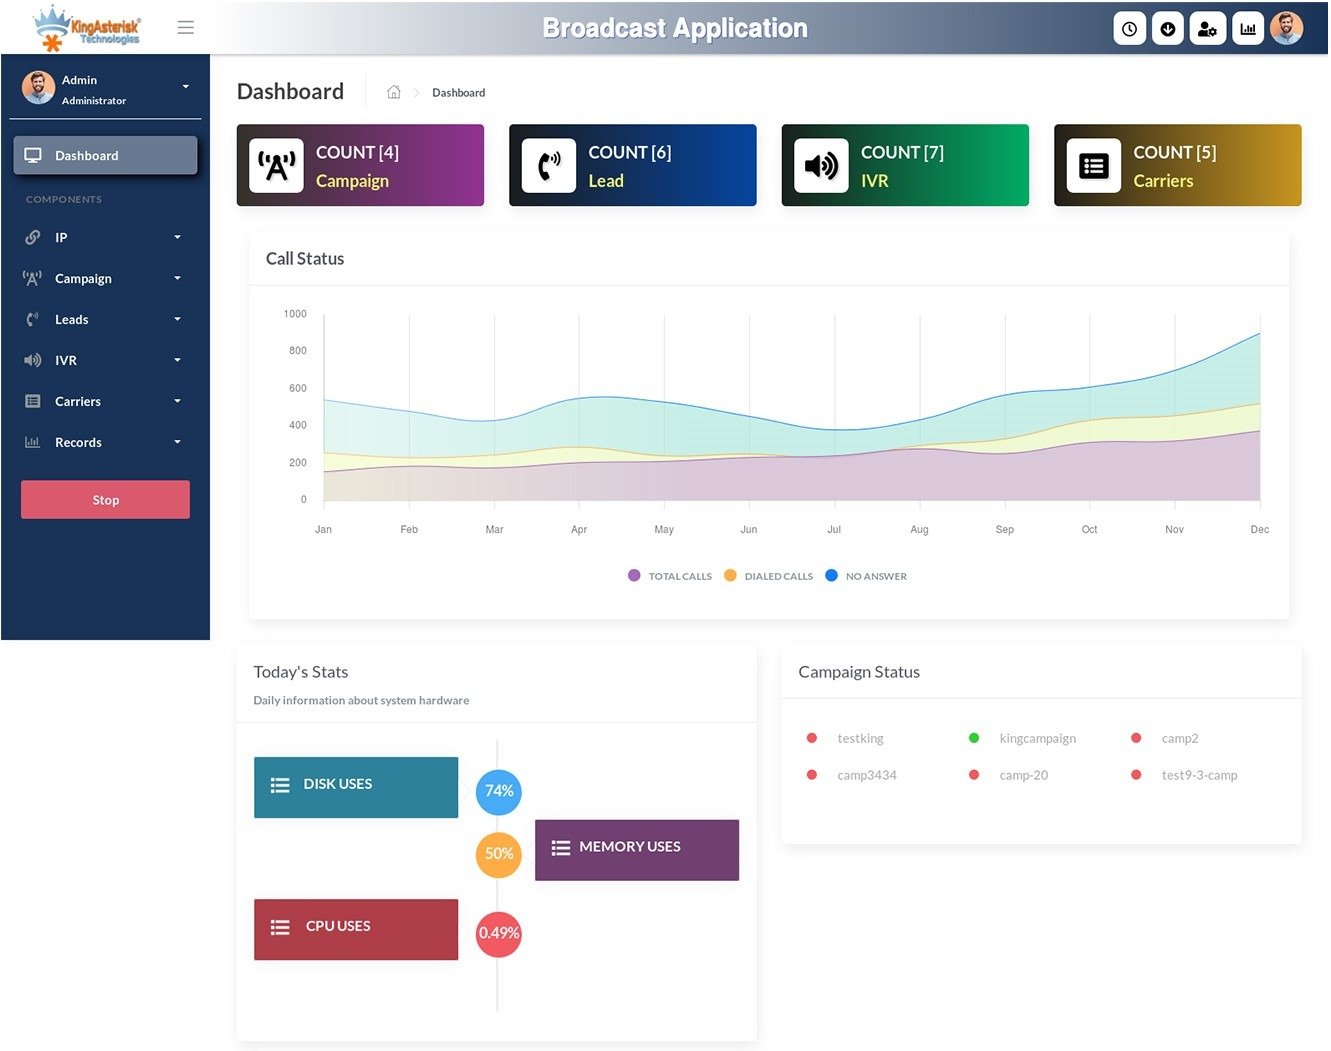Click the Carriers sidebar icon
Image resolution: width=1331 pixels, height=1051 pixels.
(x=31, y=401)
